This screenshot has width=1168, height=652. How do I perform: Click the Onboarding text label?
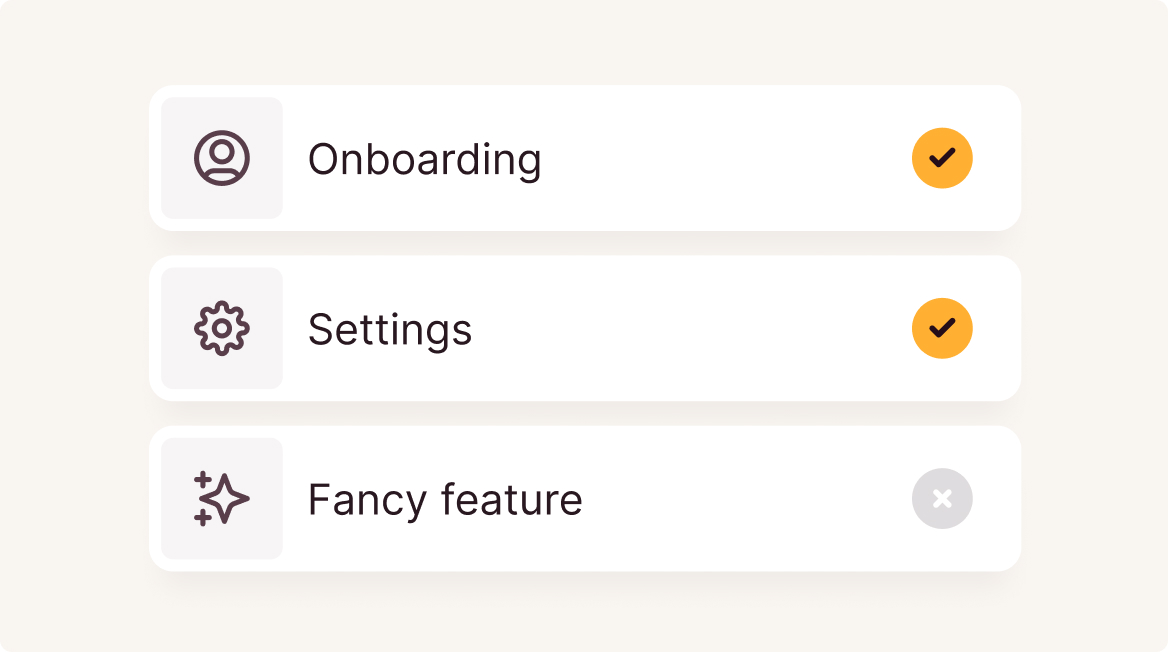[425, 160]
